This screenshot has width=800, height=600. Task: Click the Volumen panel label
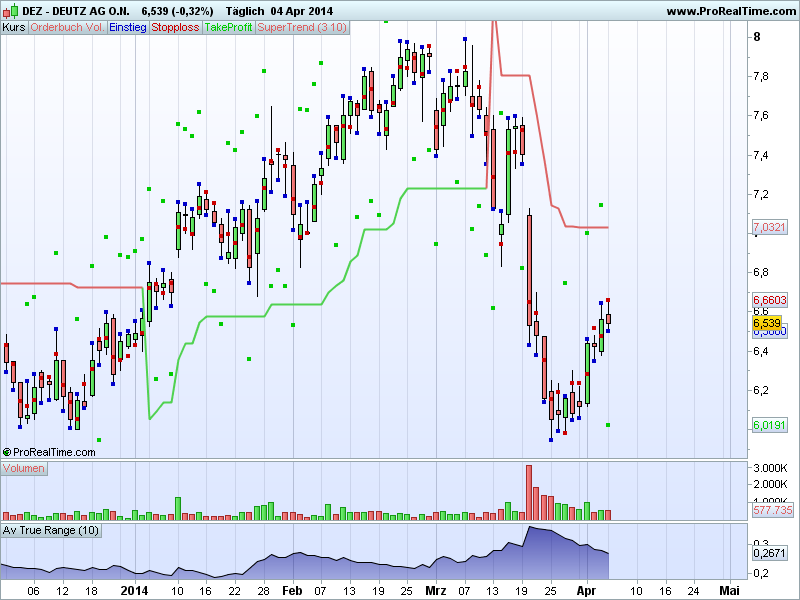(24, 468)
